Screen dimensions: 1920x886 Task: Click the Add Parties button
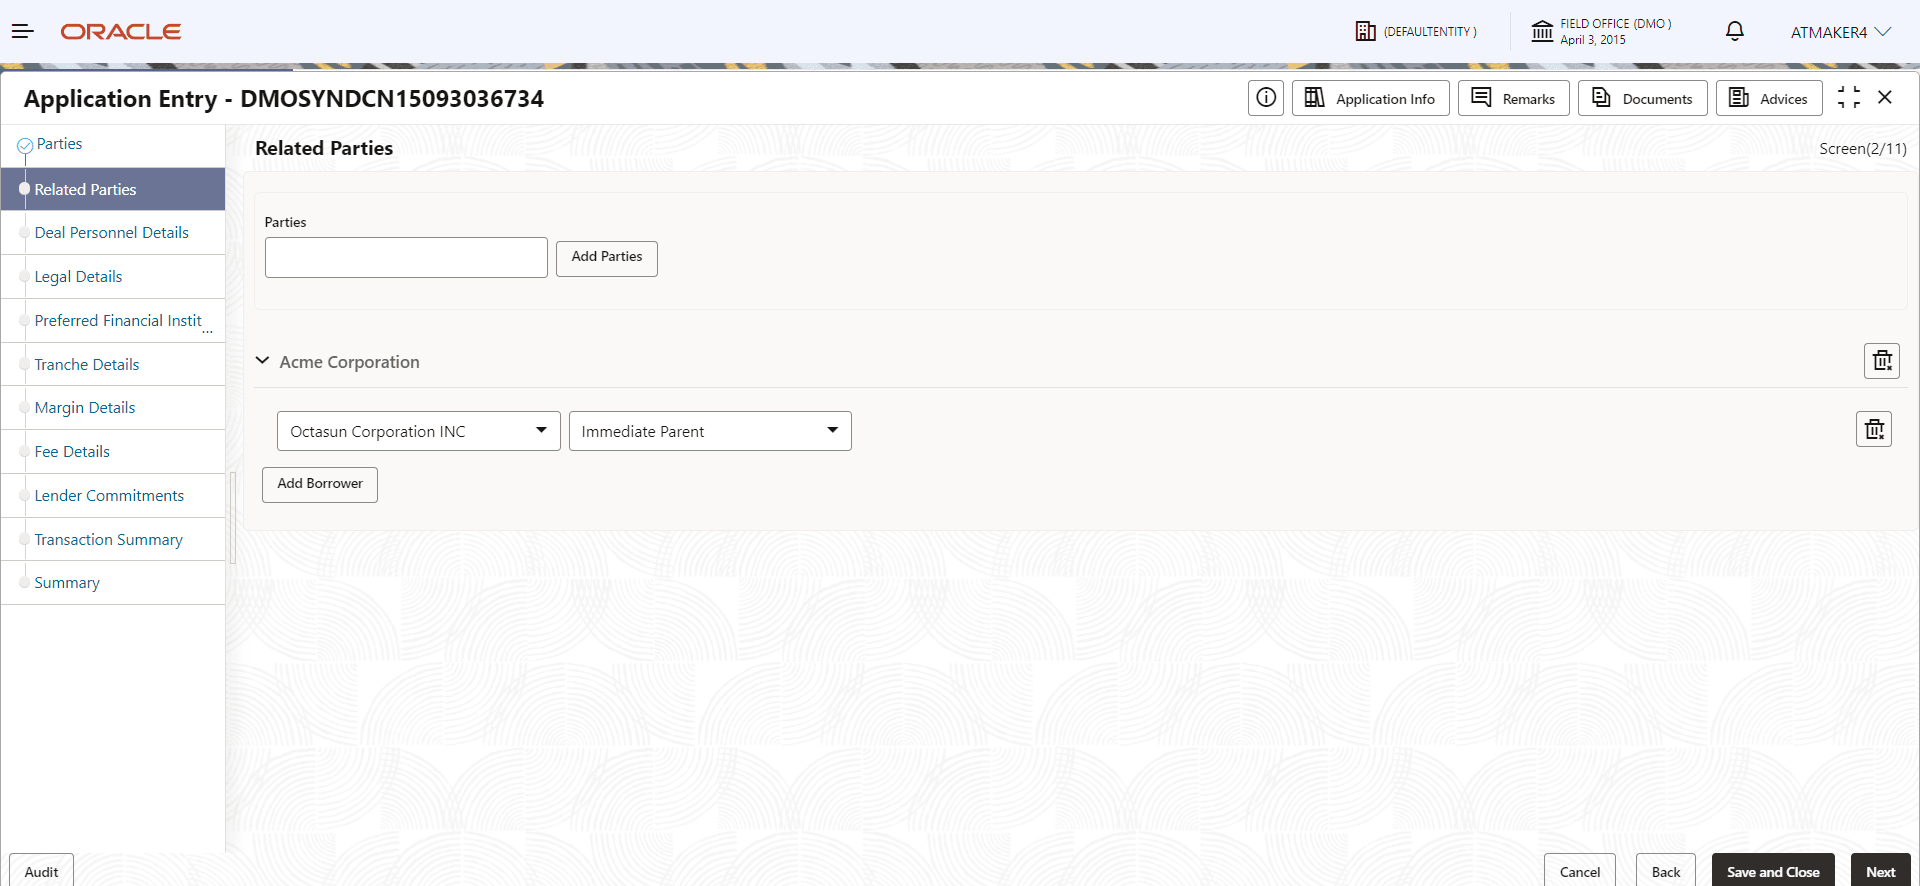point(607,258)
